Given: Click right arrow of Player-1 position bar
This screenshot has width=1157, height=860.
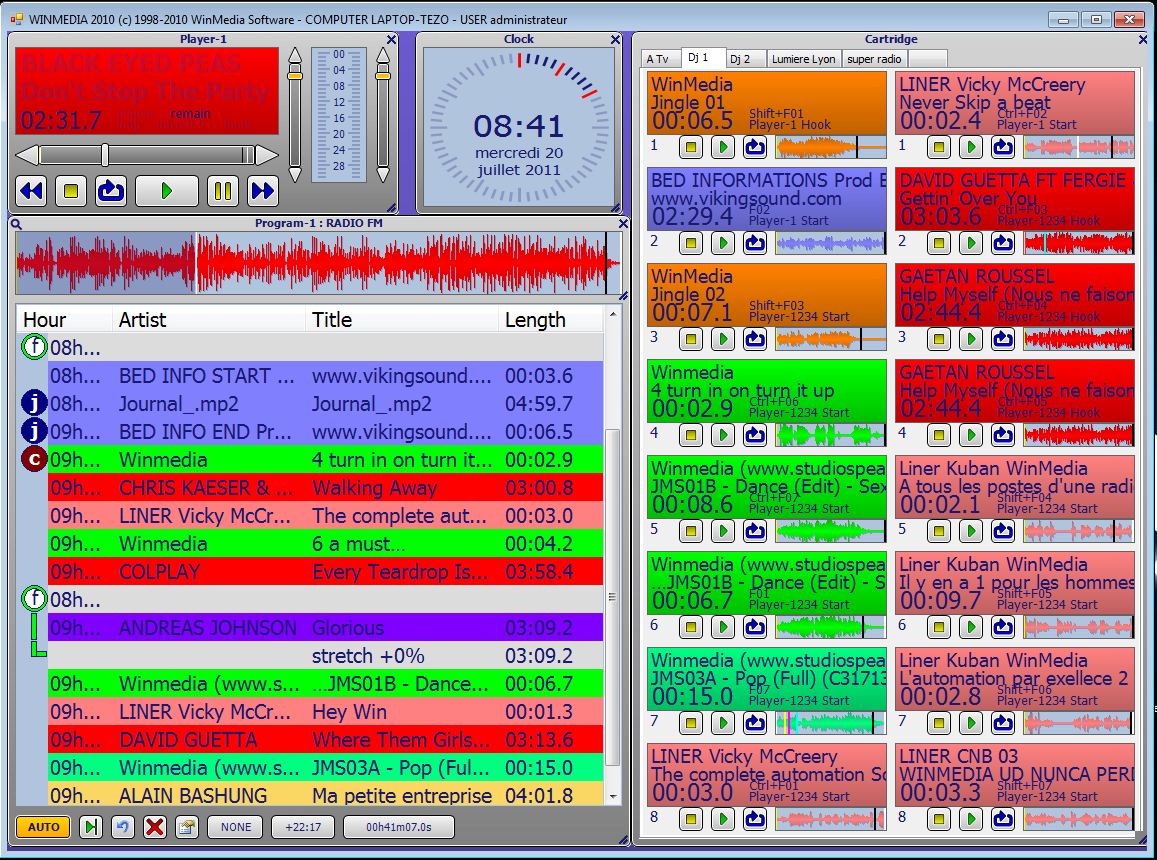Looking at the screenshot, I should (267, 155).
